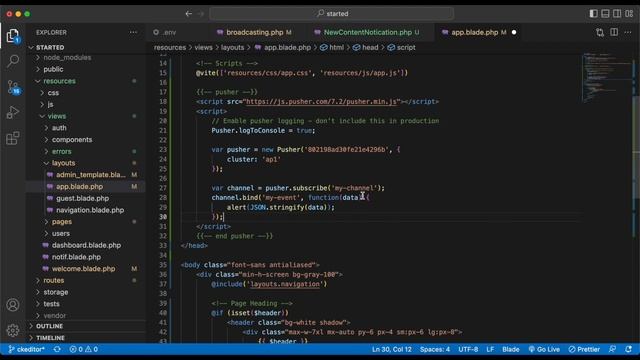Image resolution: width=640 pixels, height=360 pixels.
Task: Click the synchronize changes icon in status bar
Action: coord(57,349)
